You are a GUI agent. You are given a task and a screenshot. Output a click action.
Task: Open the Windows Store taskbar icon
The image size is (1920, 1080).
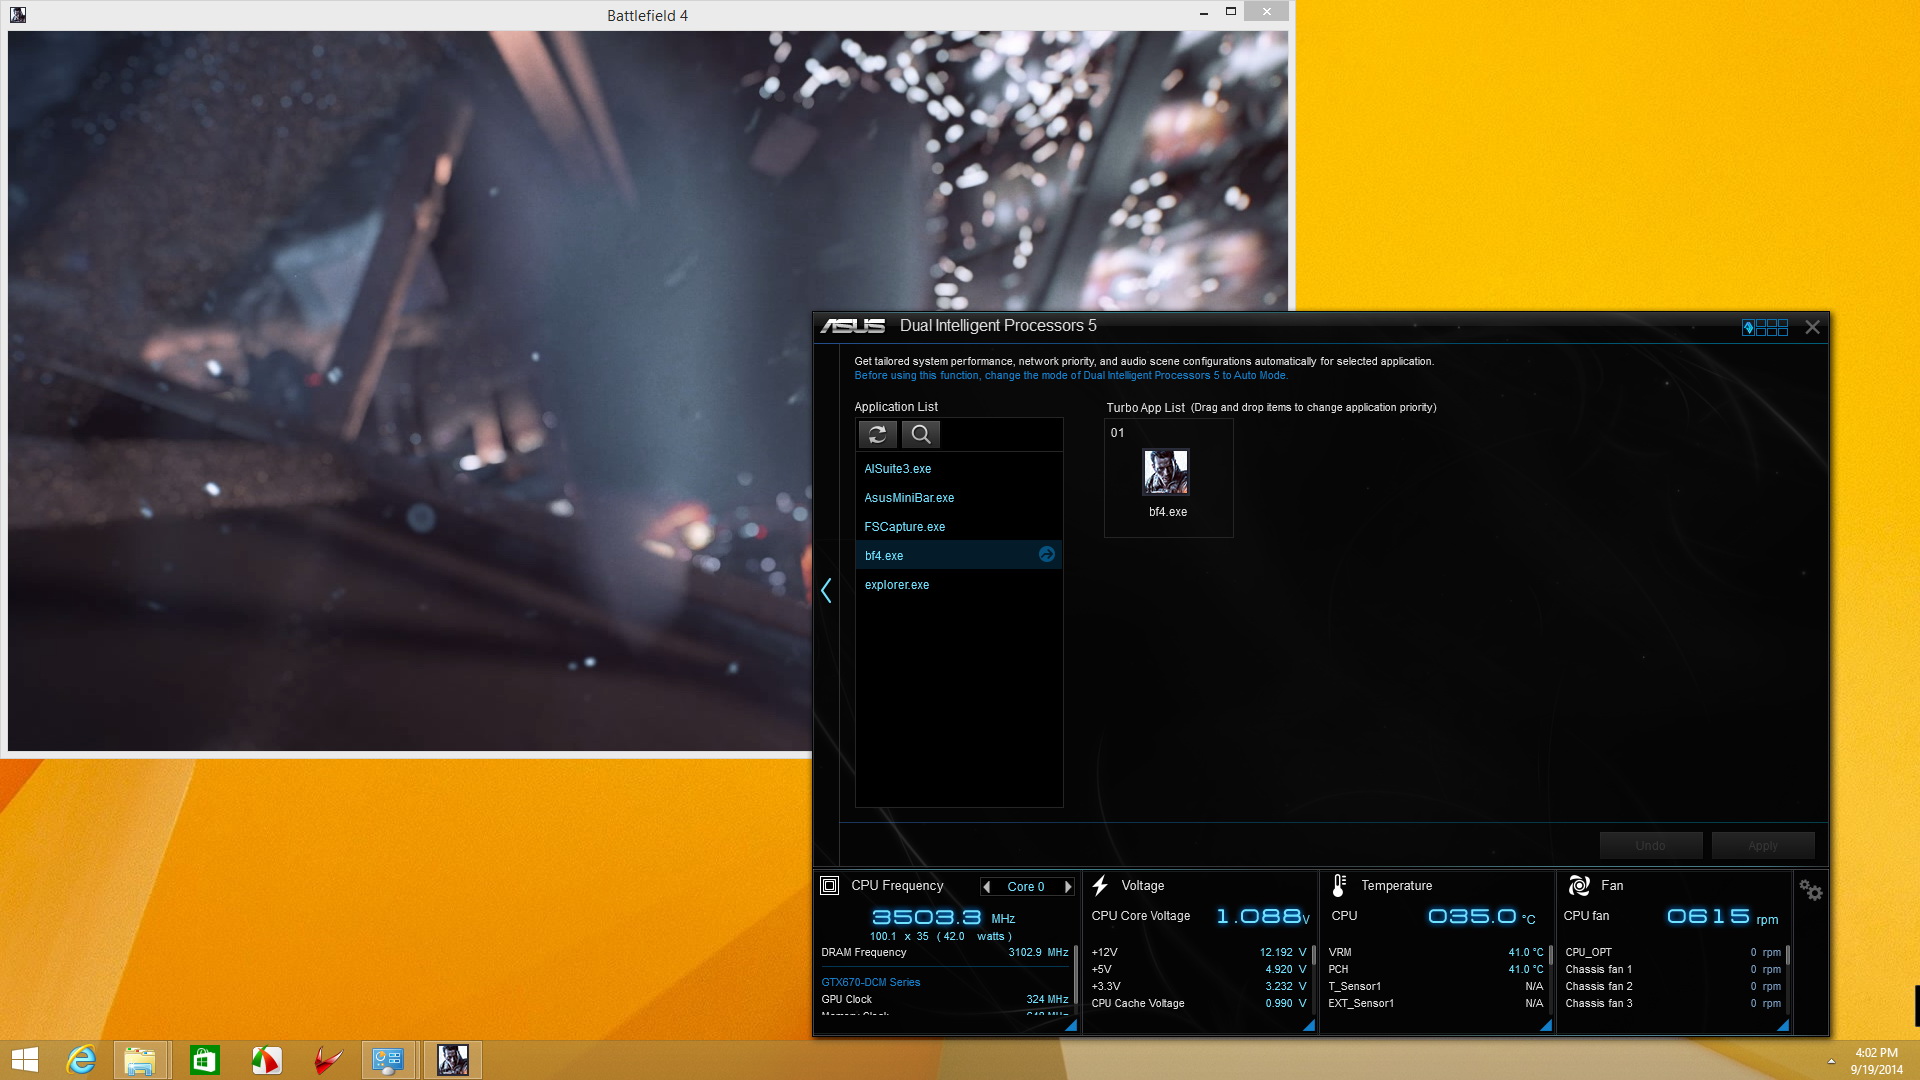[204, 1060]
